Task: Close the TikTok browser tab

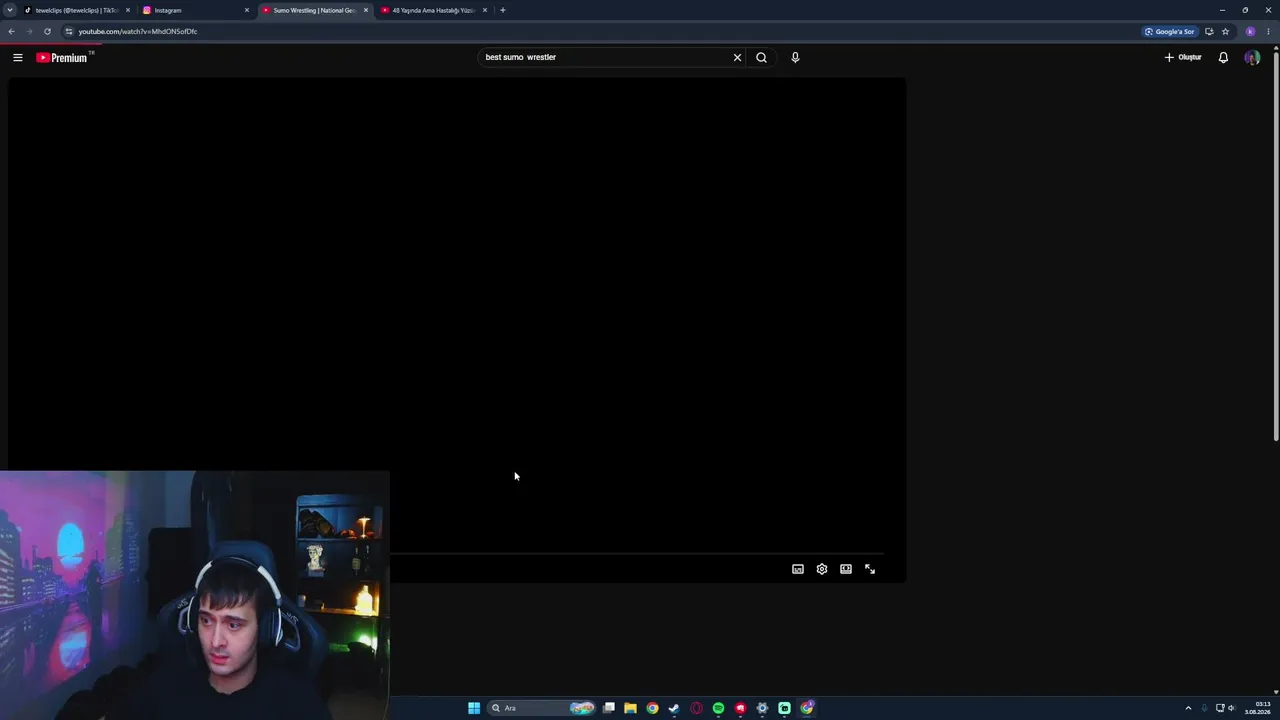Action: pyautogui.click(x=128, y=10)
